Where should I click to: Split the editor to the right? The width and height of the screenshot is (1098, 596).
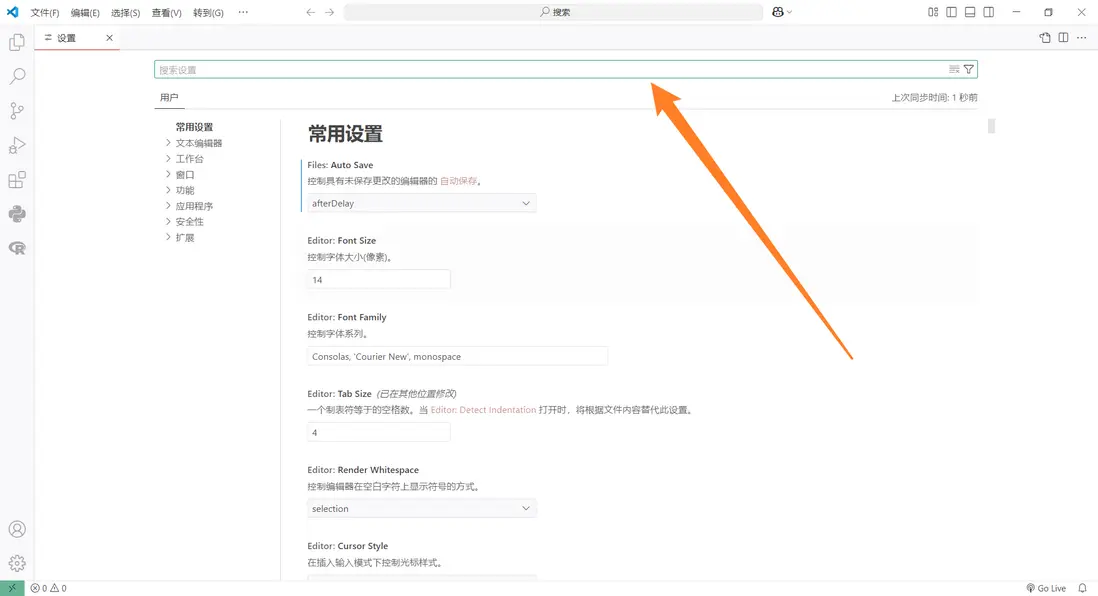[1063, 38]
